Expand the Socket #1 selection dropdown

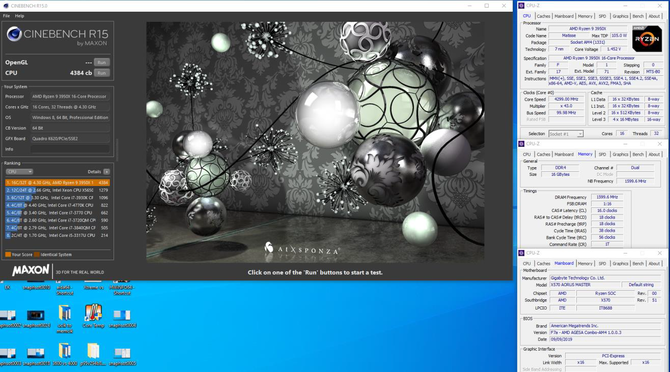click(x=566, y=134)
